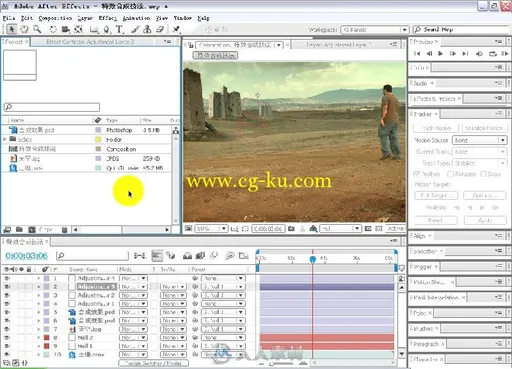The width and height of the screenshot is (512, 369).
Task: Open the File menu
Action: [x=9, y=18]
